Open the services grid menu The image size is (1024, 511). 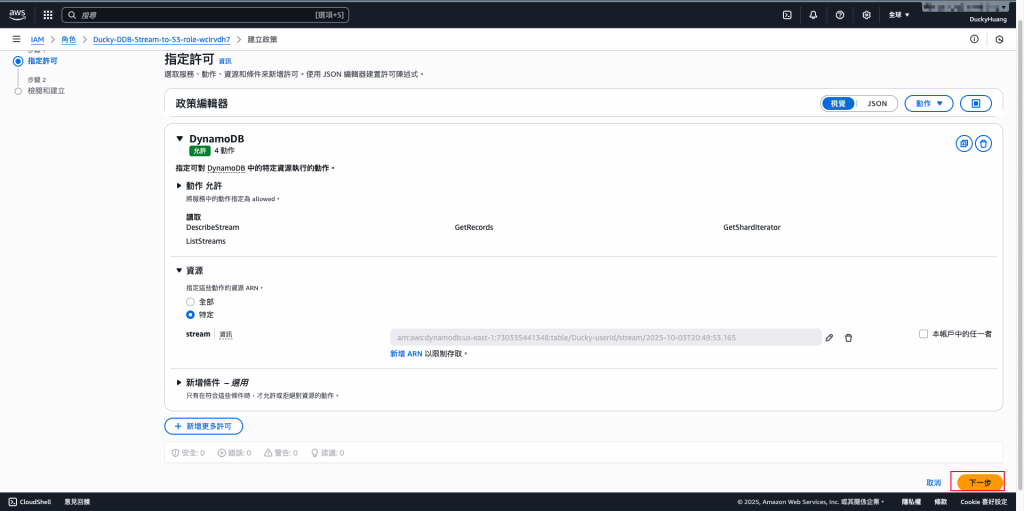(x=48, y=14)
